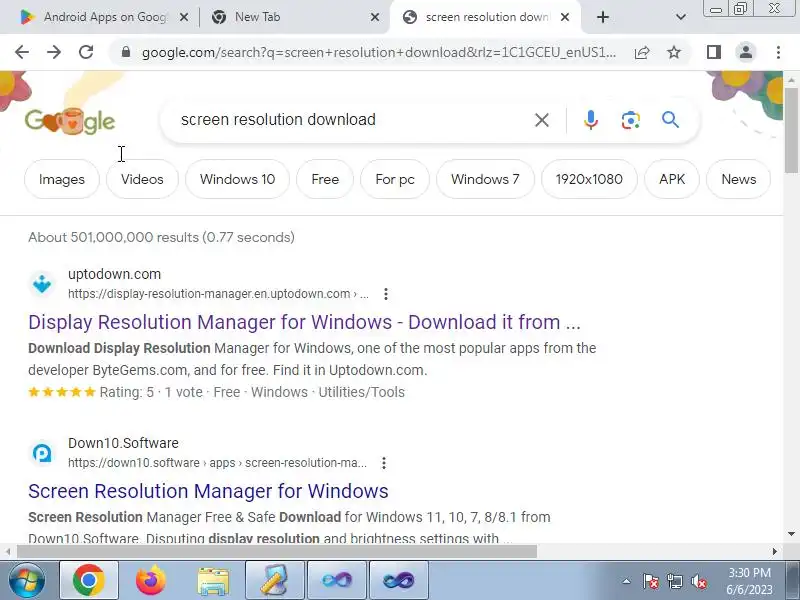The height and width of the screenshot is (600, 800).
Task: Click the horizontal scrollbar right arrow
Action: click(774, 552)
